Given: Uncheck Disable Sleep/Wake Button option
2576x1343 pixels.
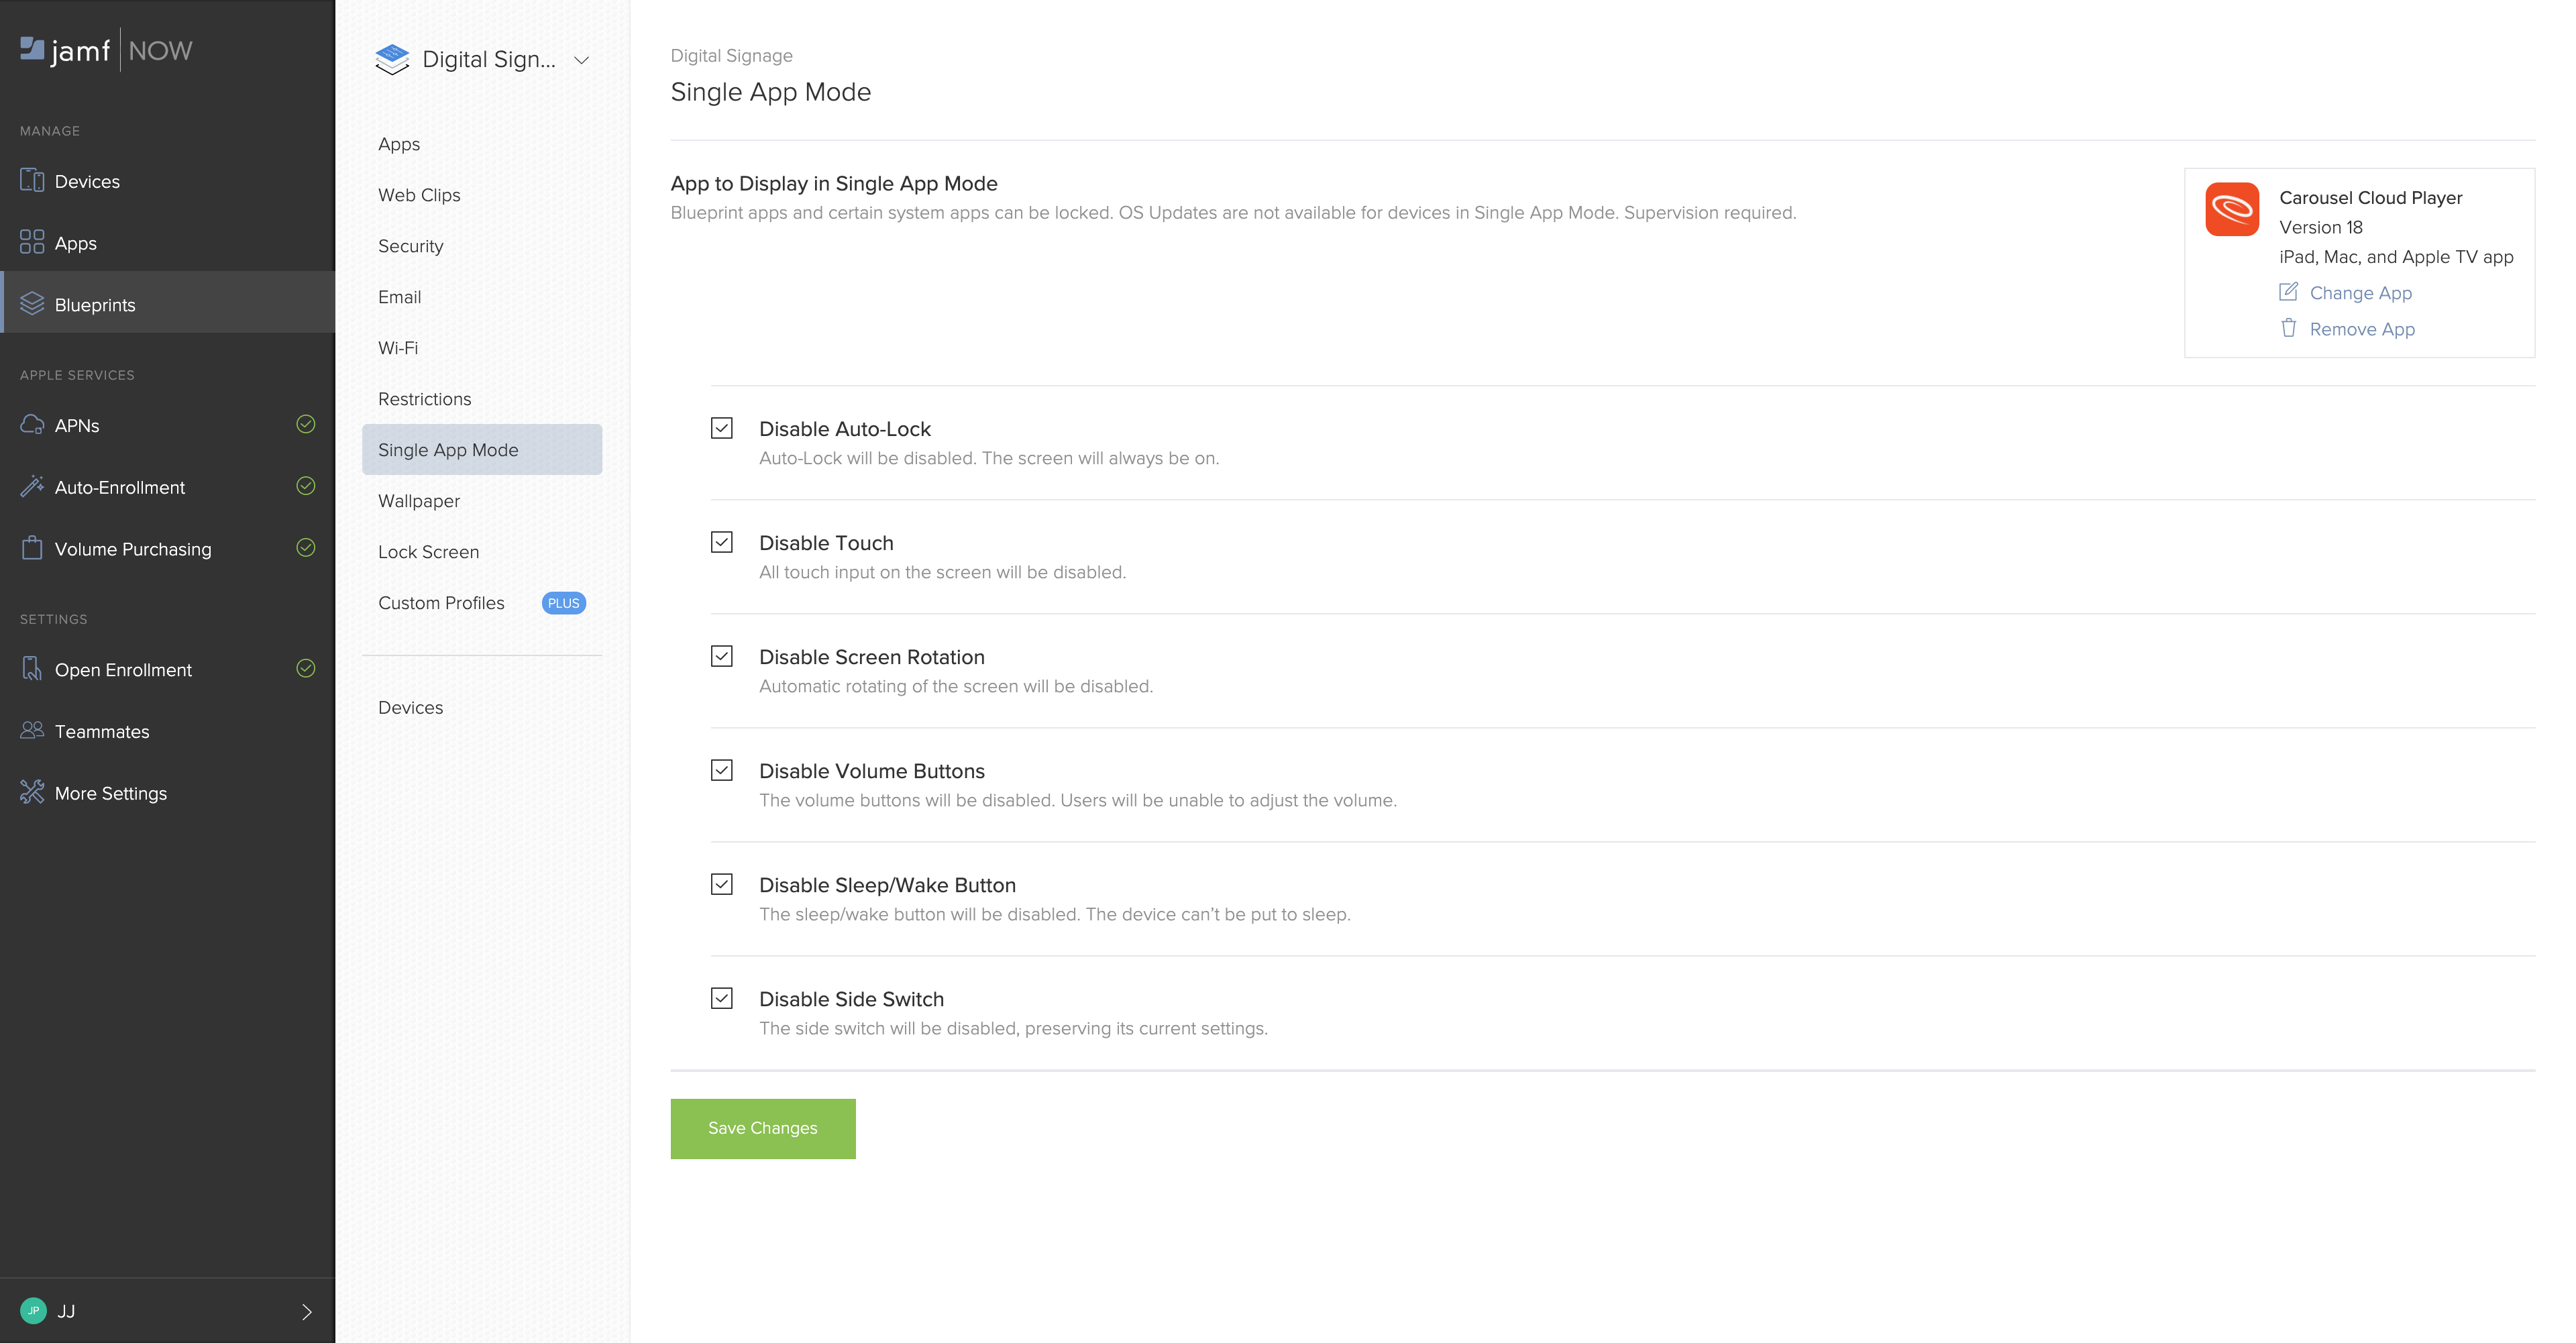Looking at the screenshot, I should tap(721, 884).
